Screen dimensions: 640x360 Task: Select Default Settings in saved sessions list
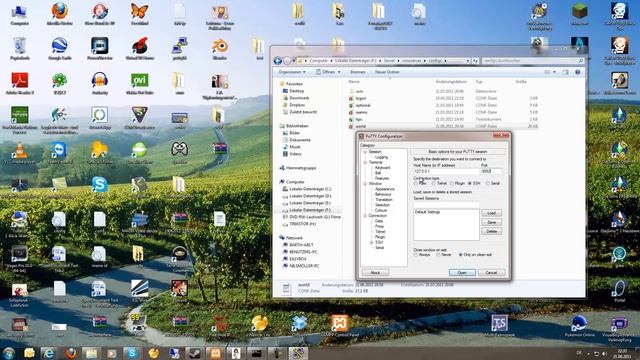[x=428, y=212]
